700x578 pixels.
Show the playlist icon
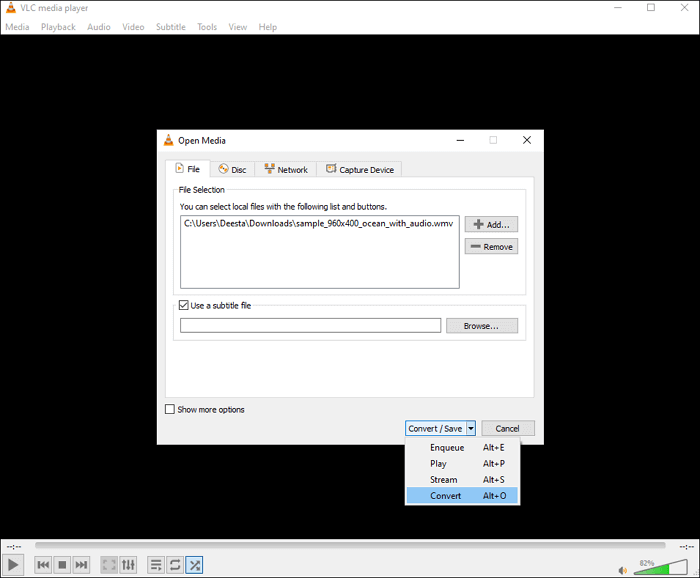tap(156, 565)
